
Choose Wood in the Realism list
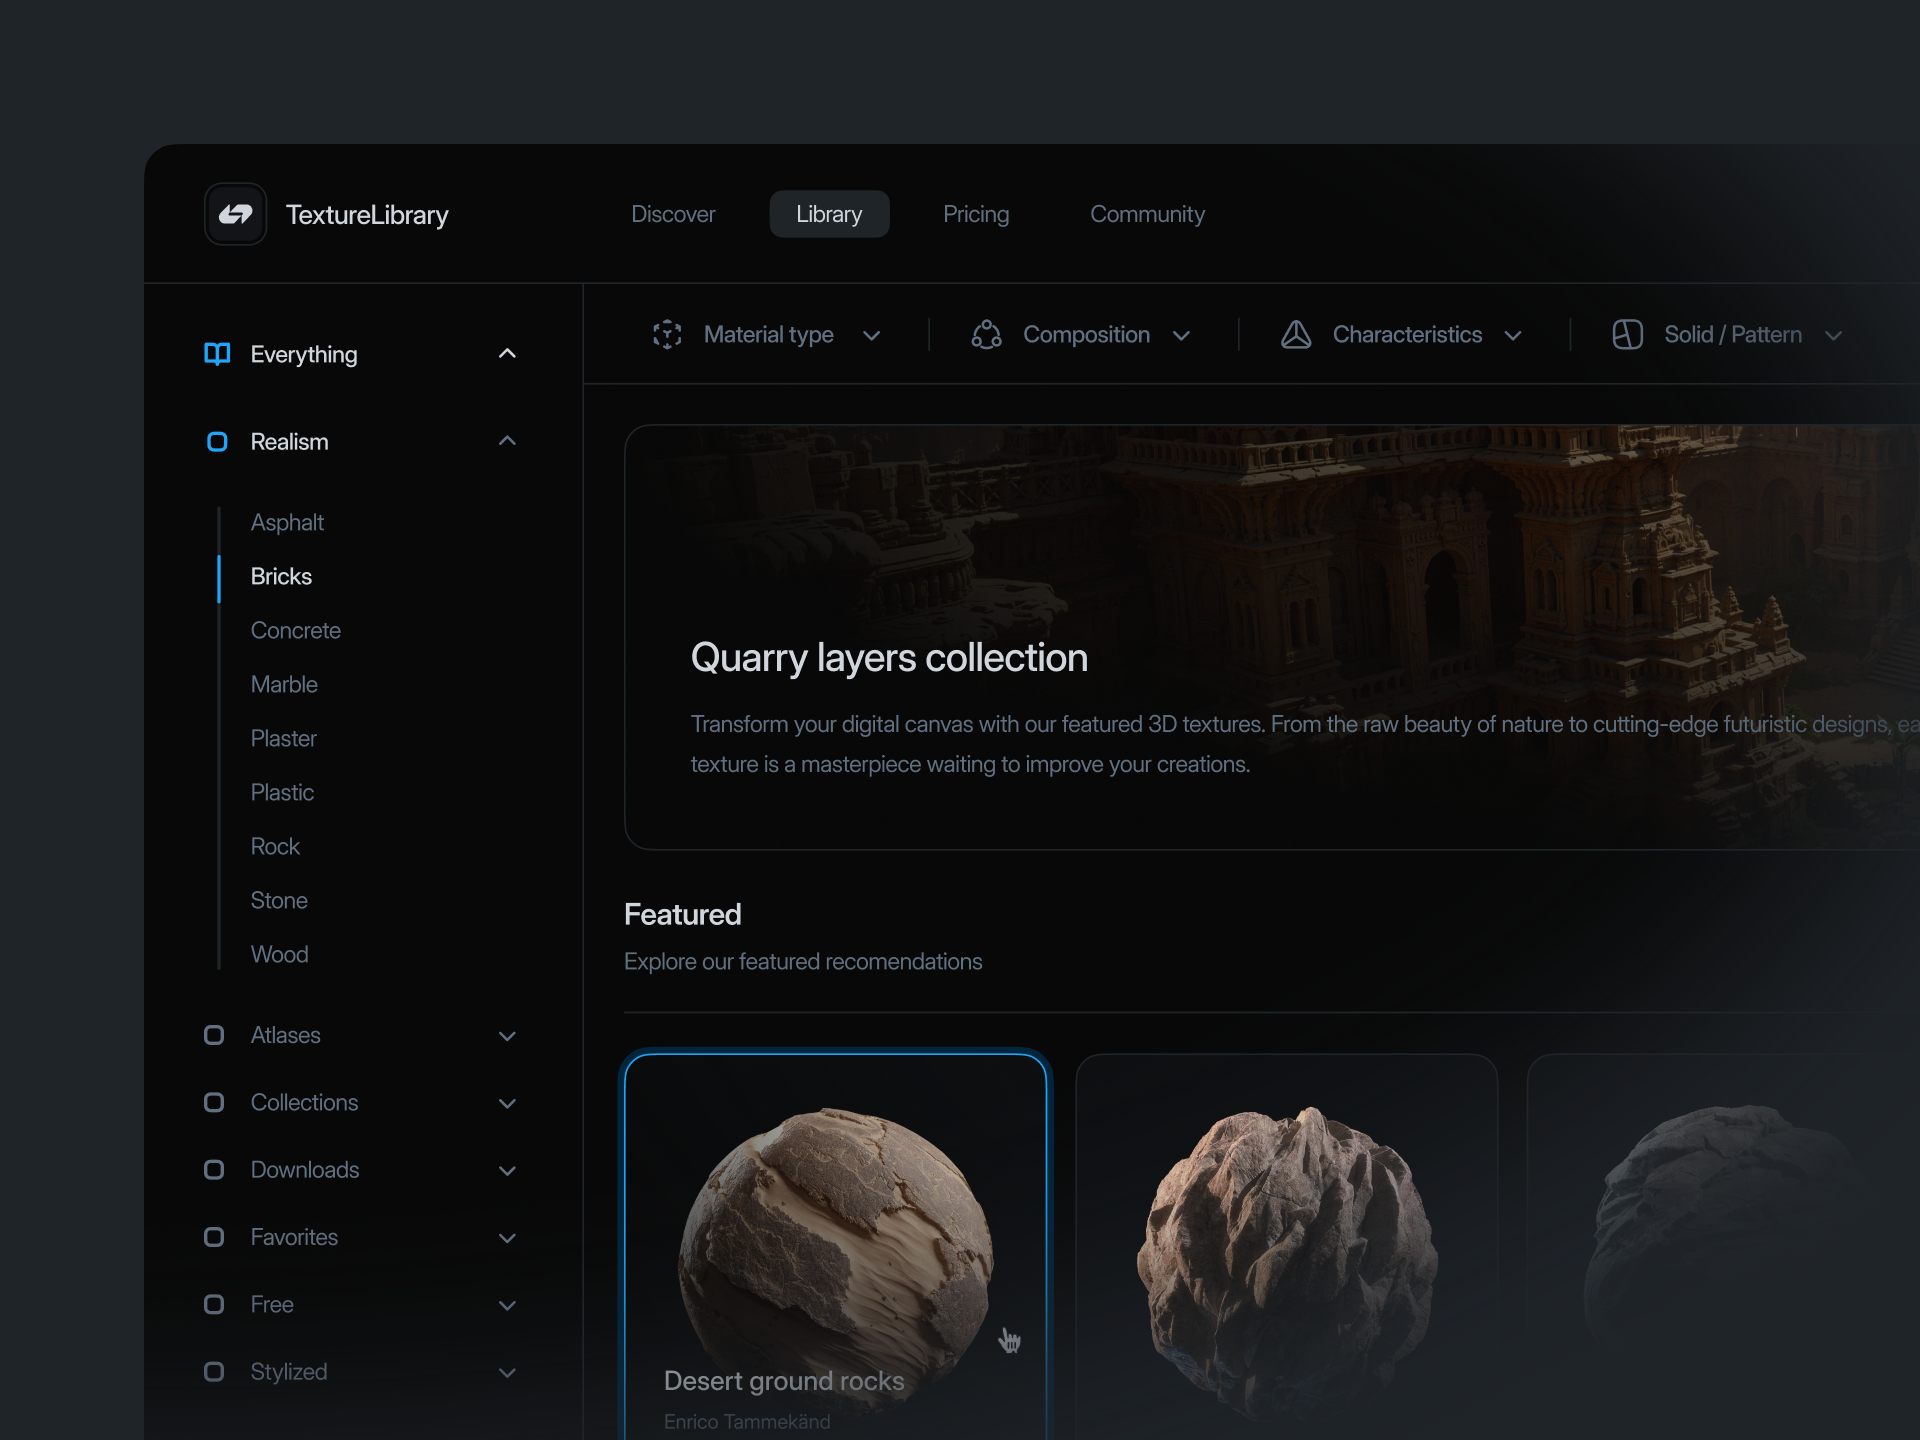pyautogui.click(x=279, y=954)
